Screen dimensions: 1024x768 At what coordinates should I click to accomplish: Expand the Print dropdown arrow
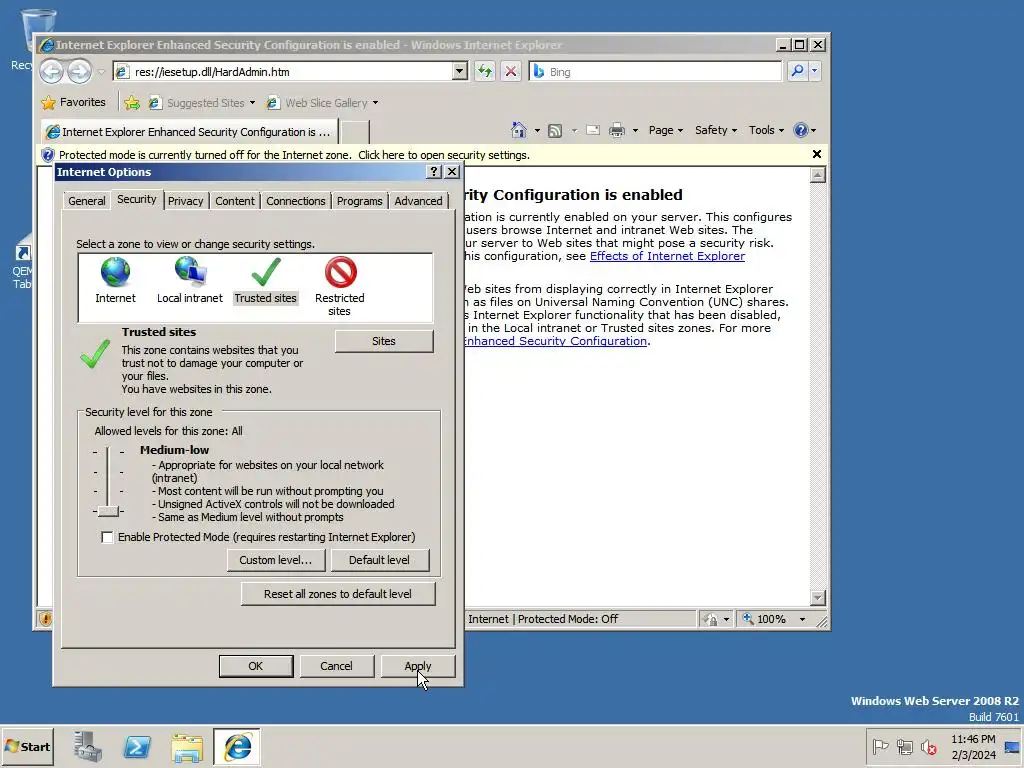click(635, 131)
